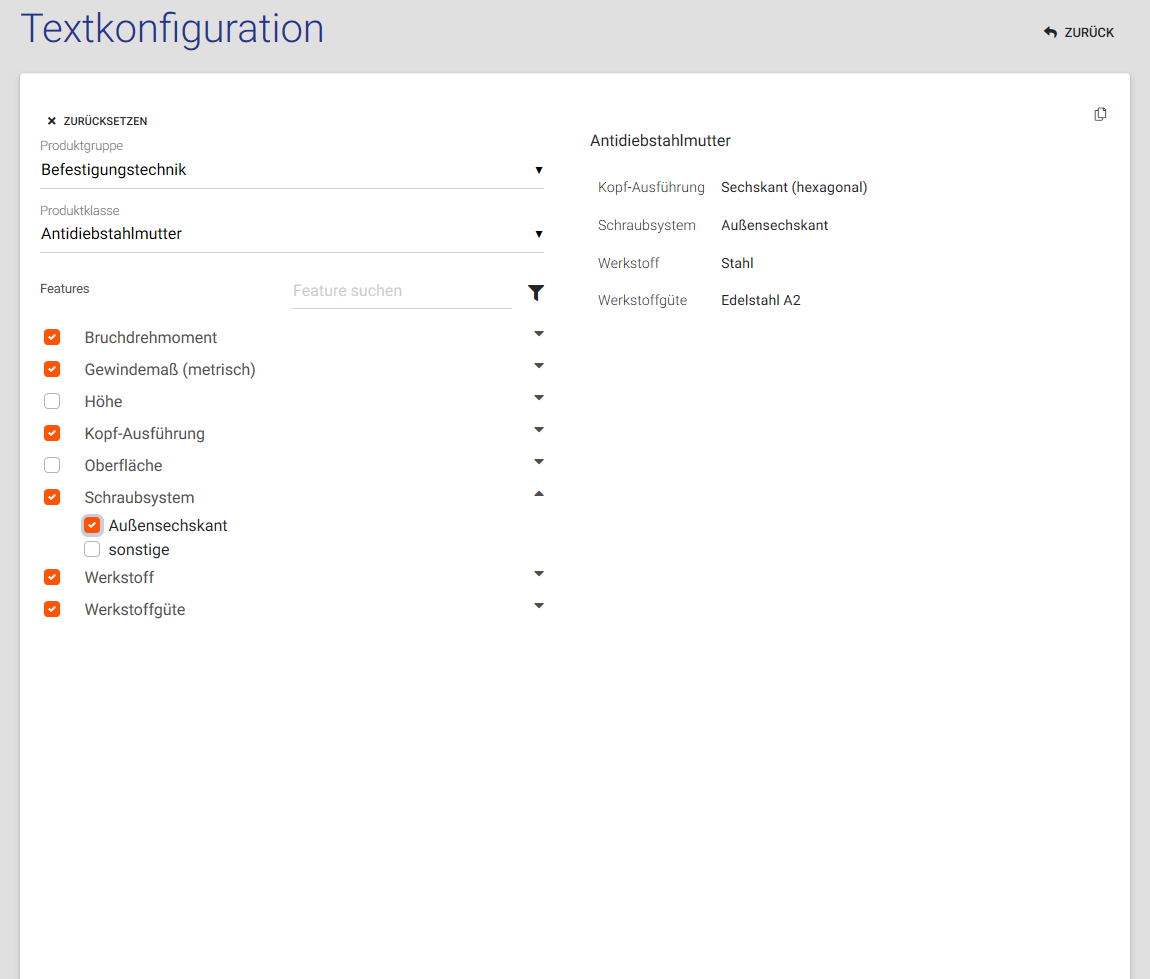1150x979 pixels.
Task: Uncheck the Bruchdrehmoment checkbox
Action: 52,338
